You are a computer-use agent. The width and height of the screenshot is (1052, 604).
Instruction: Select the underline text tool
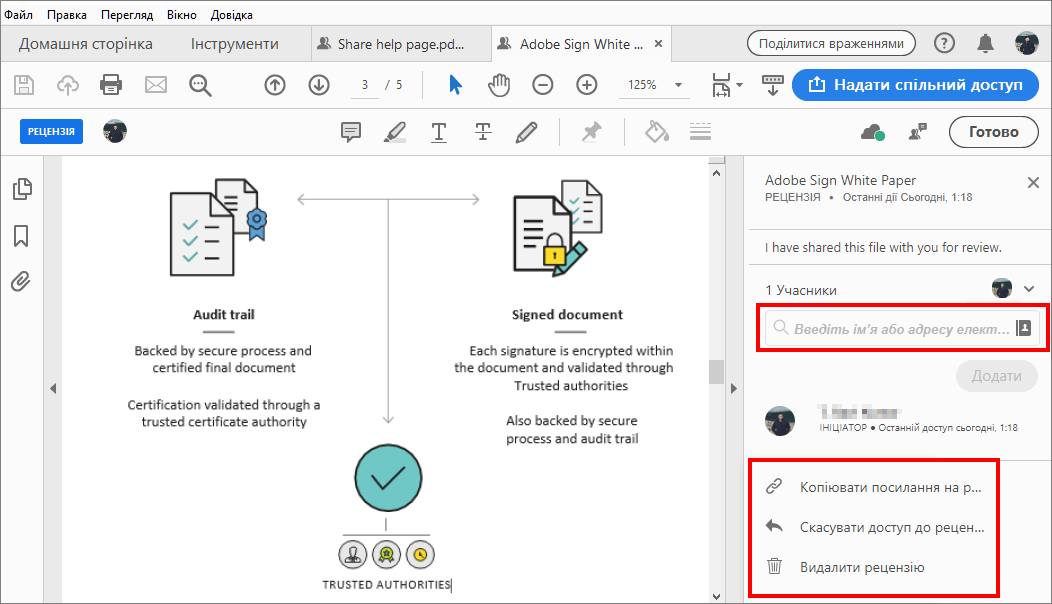pos(439,132)
